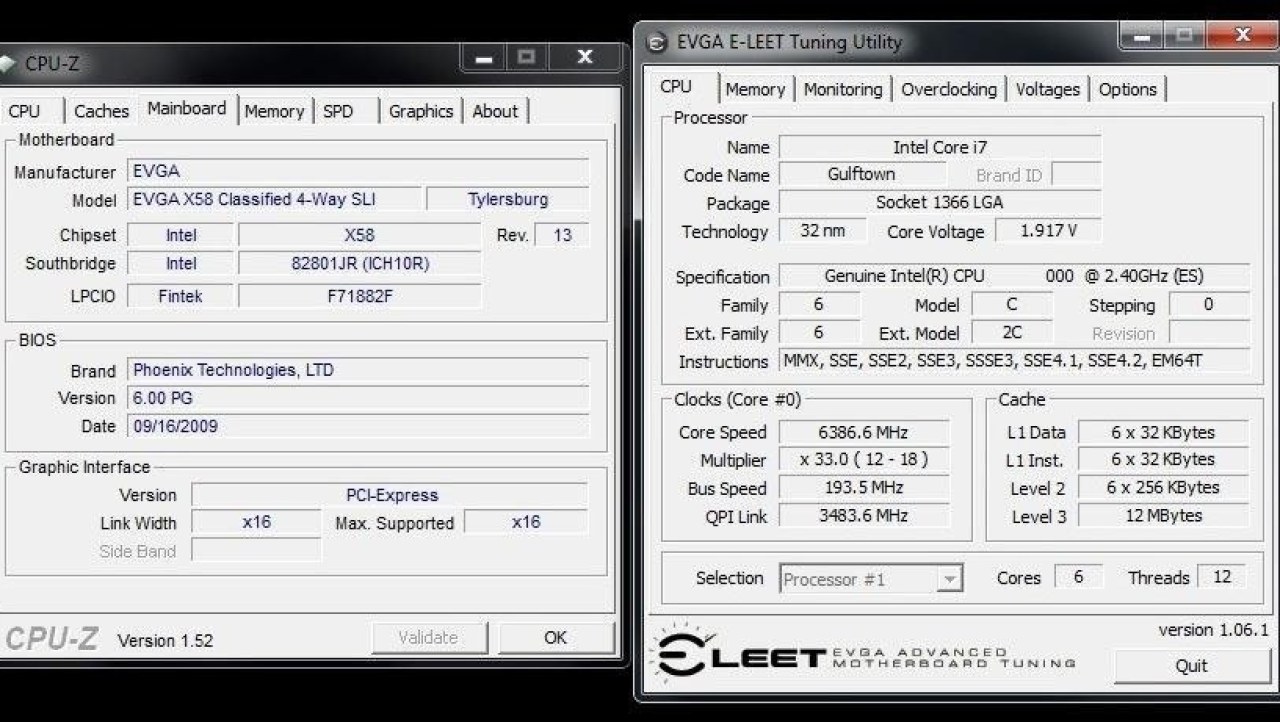Quit the EVGA E-LEET utility
1280x722 pixels.
tap(1191, 666)
